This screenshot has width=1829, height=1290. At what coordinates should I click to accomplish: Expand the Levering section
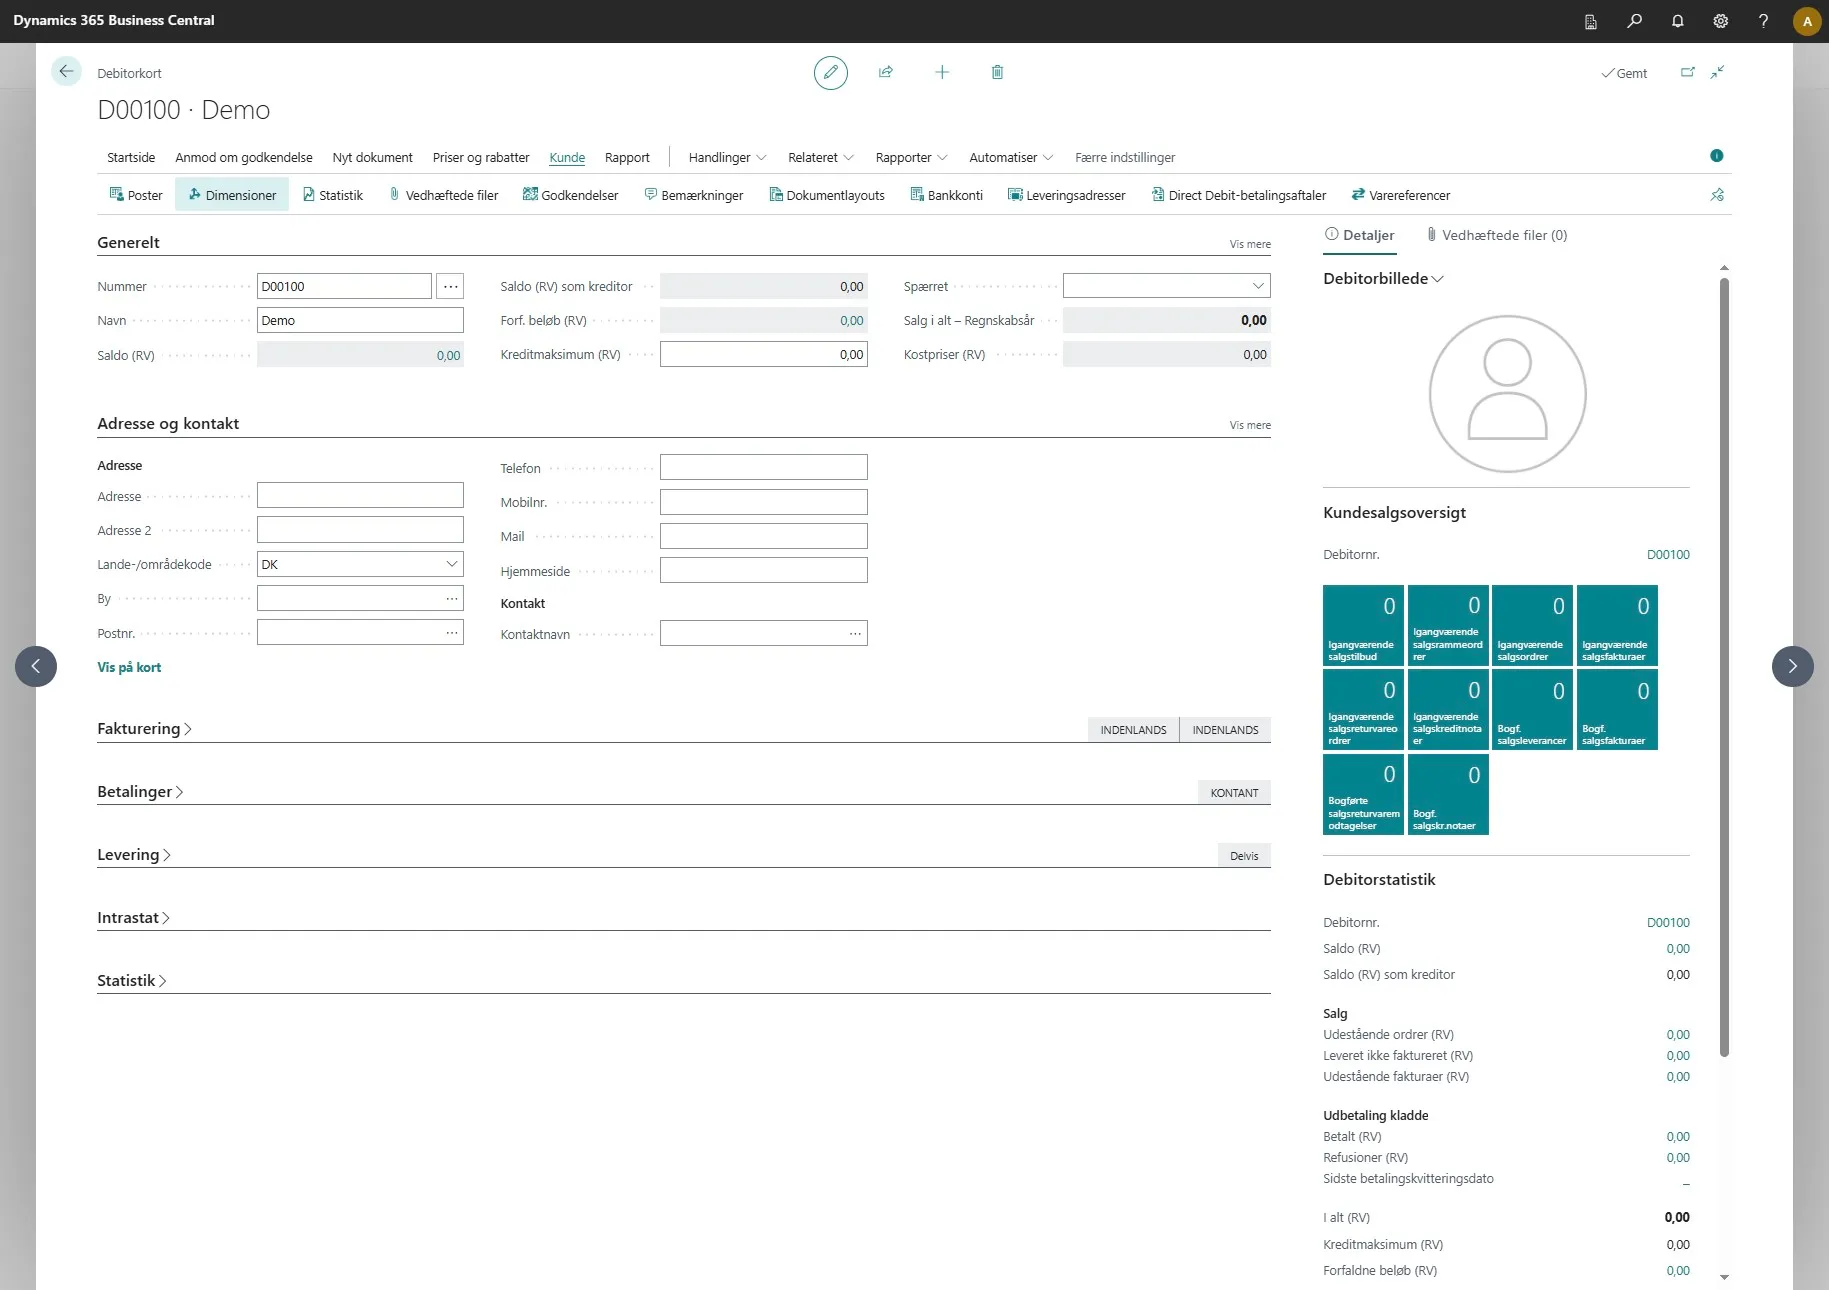(x=134, y=854)
